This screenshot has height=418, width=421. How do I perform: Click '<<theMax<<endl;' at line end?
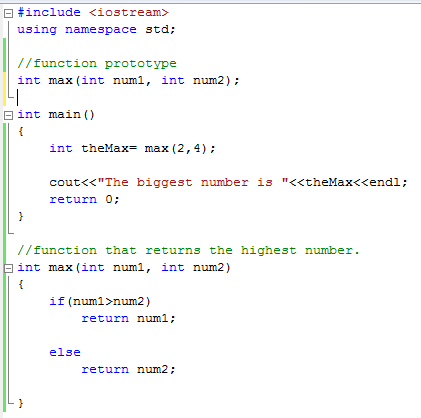coord(348,182)
